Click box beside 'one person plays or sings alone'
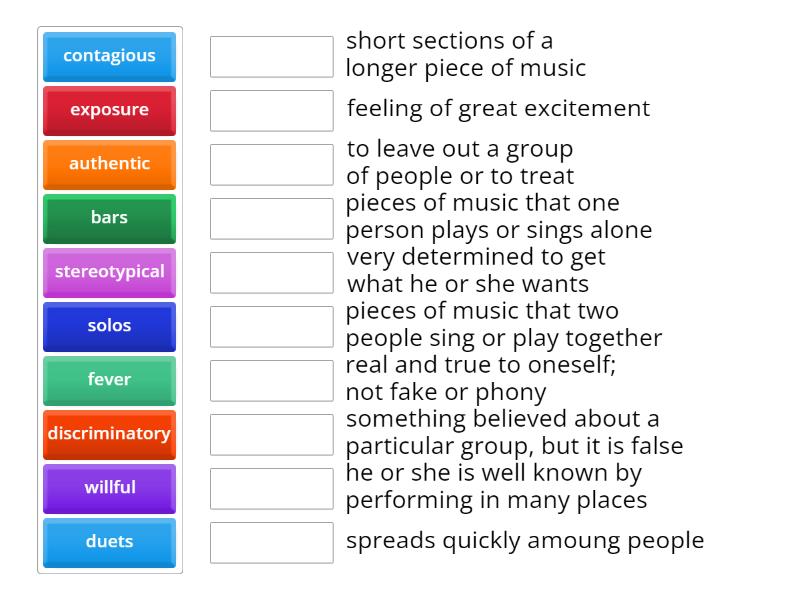Viewport: 800px width, 600px height. tap(271, 219)
